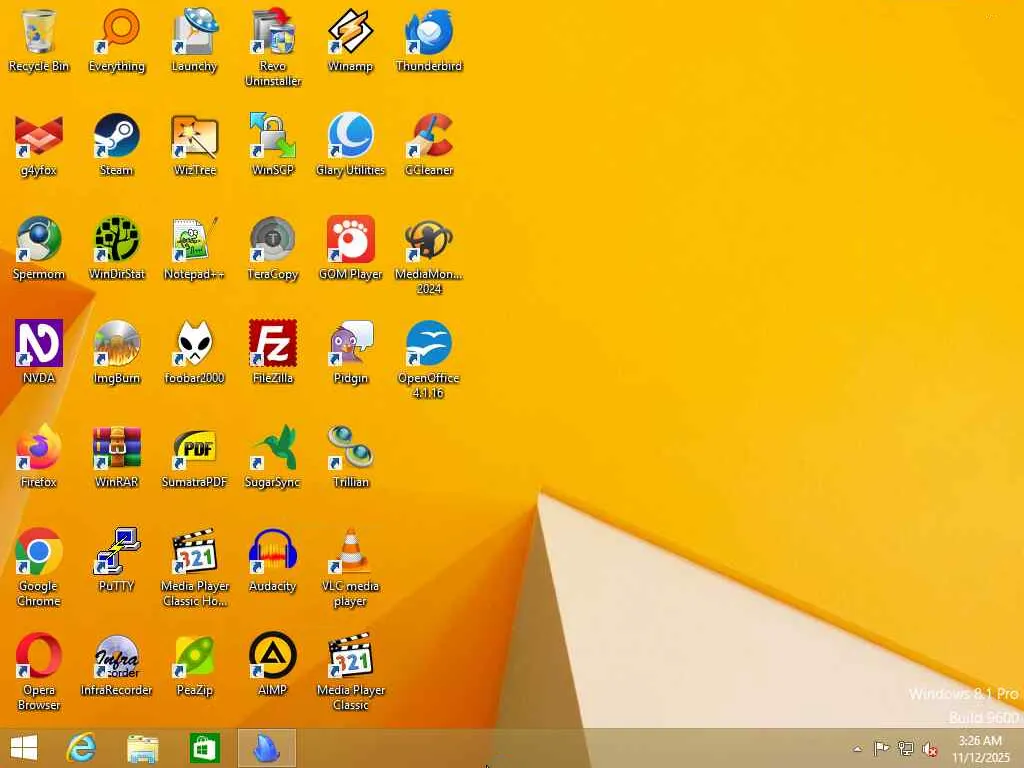
Task: Click the g4yfox desktop icon
Action: (39, 145)
